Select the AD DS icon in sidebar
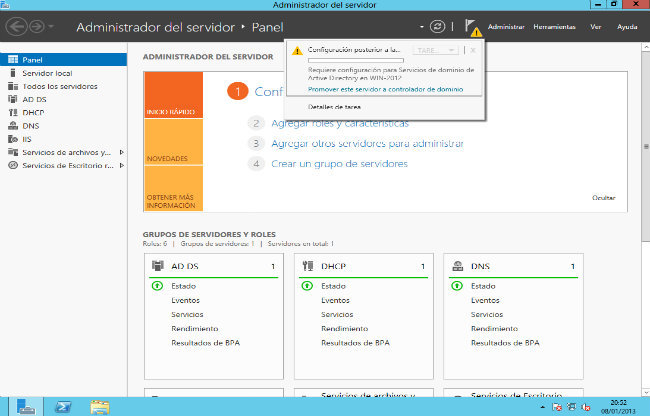This screenshot has width=650, height=416. [12, 100]
